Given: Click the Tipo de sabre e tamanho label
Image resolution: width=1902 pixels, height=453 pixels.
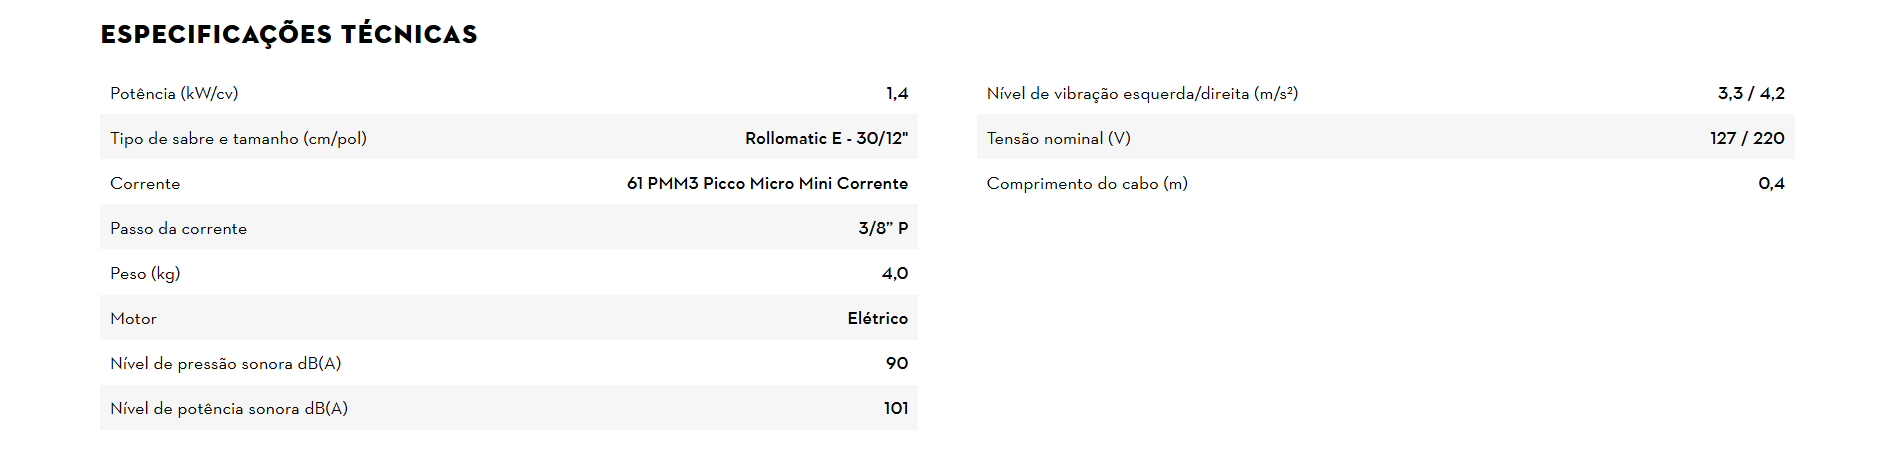Looking at the screenshot, I should [238, 138].
